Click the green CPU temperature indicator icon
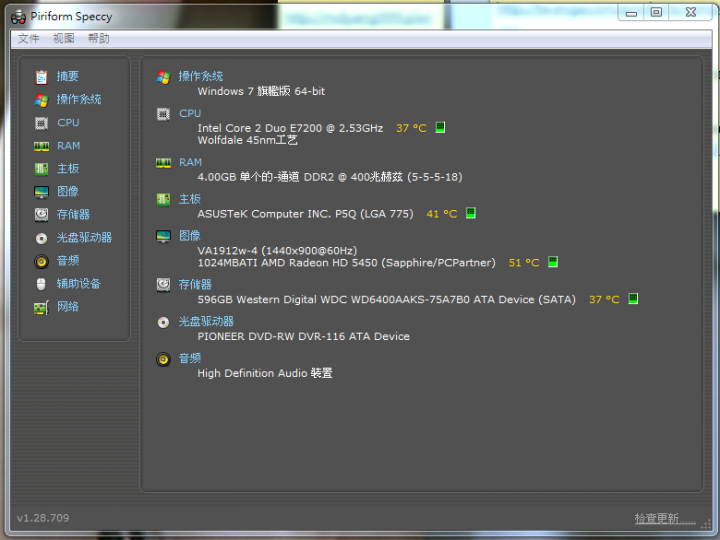The height and width of the screenshot is (540, 720). [440, 127]
